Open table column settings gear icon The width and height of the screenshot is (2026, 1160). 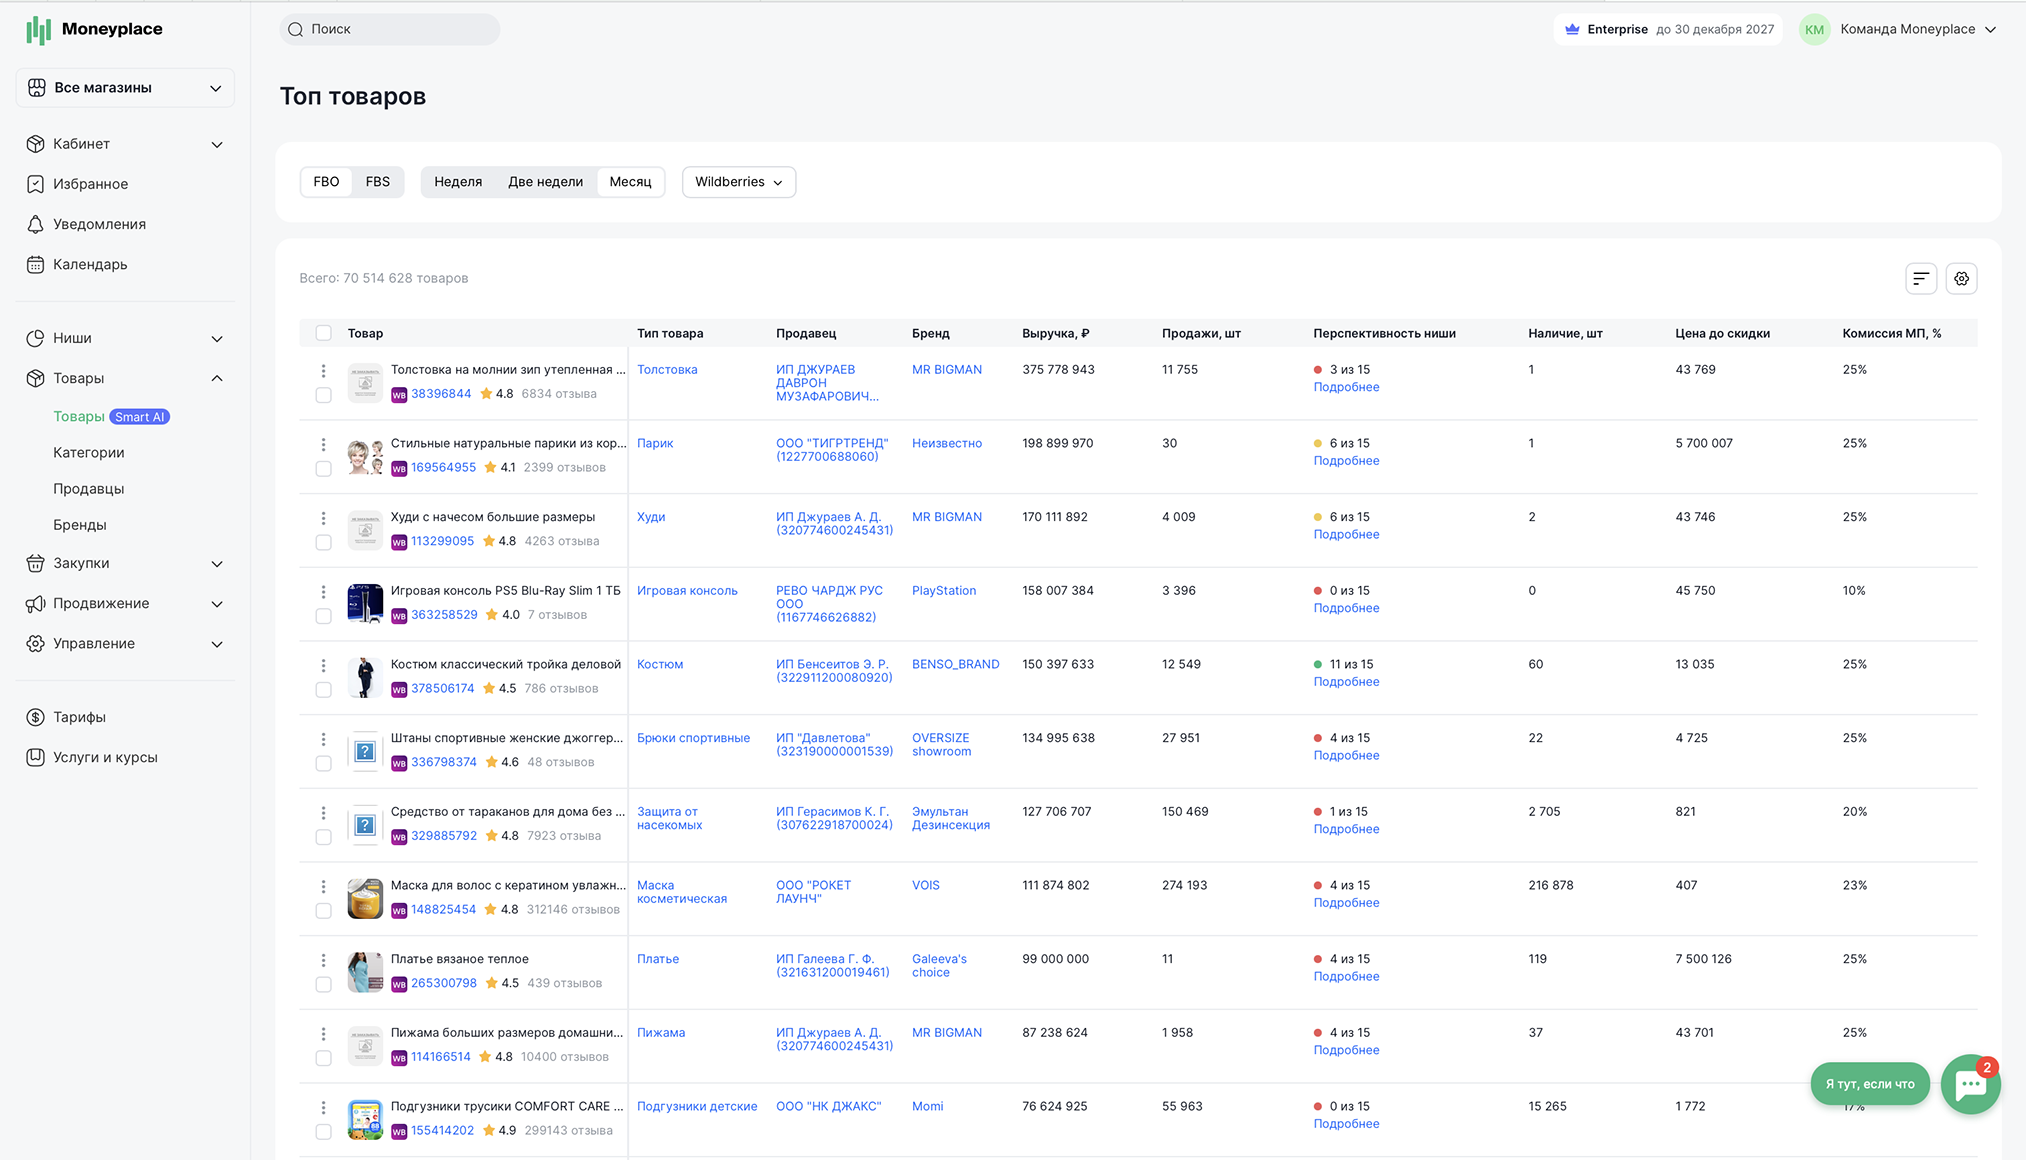[1962, 279]
